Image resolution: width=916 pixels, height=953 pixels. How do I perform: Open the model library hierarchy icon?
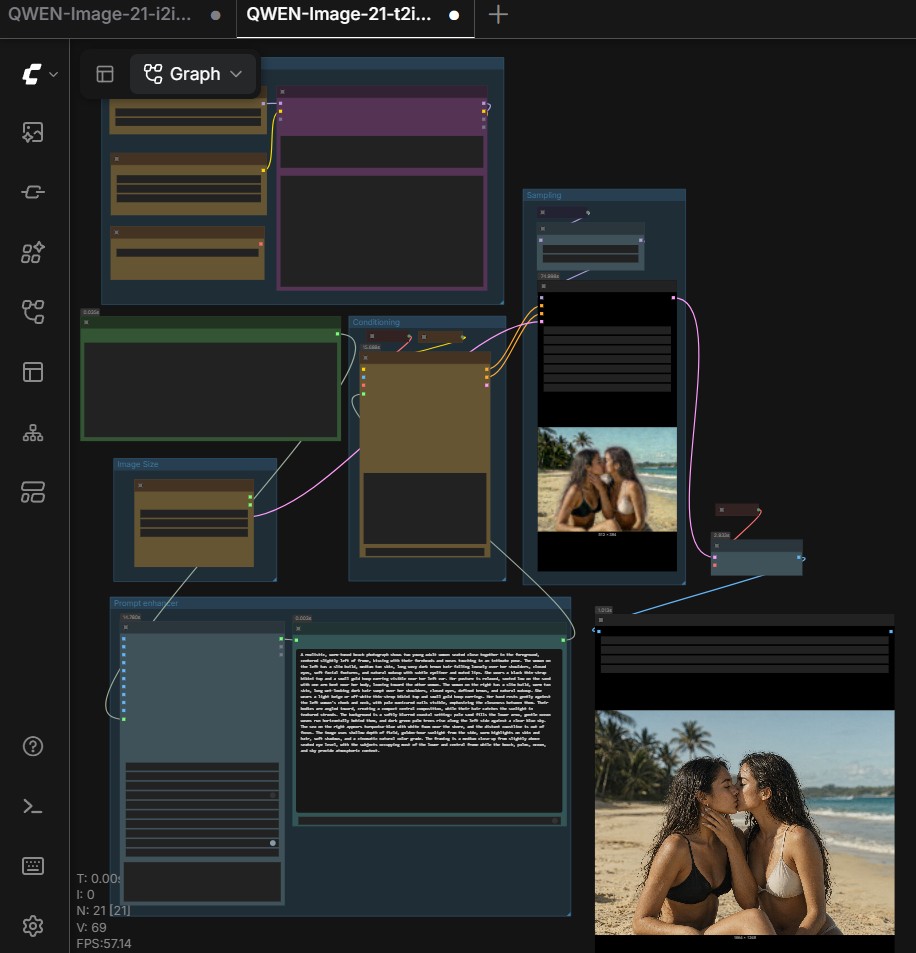tap(33, 433)
